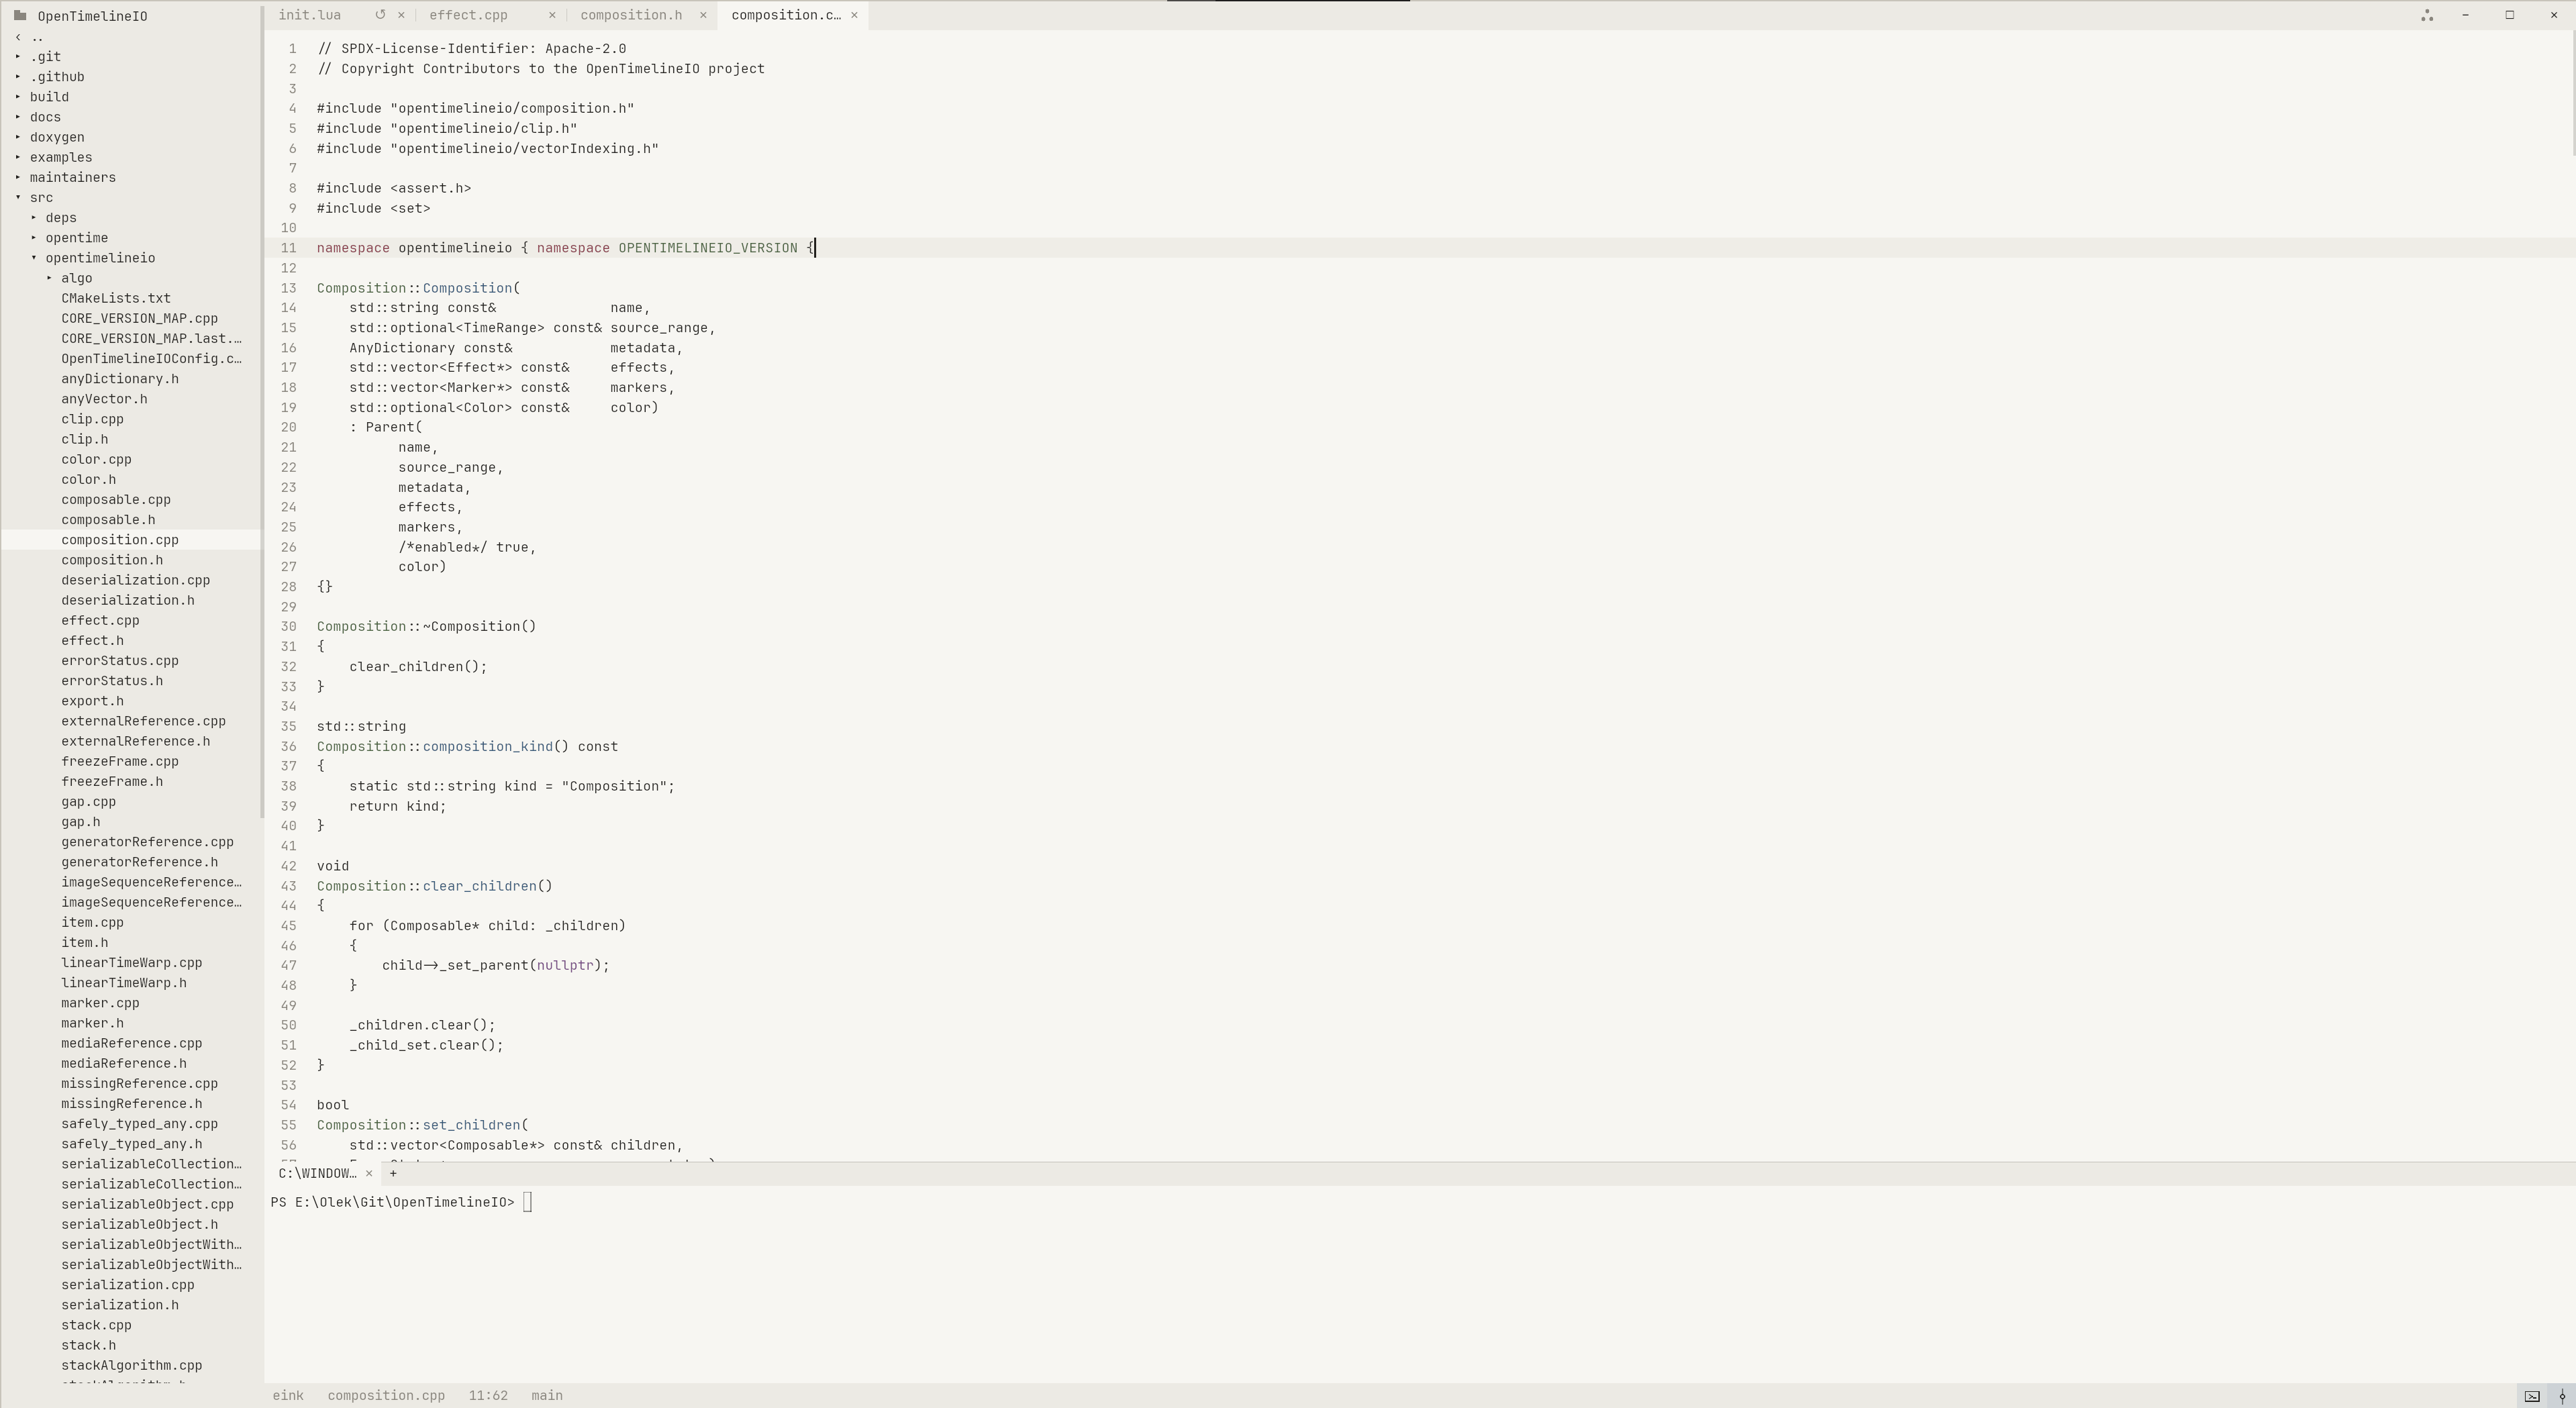Close the C:\WINDOW… terminal tab

pos(369,1173)
